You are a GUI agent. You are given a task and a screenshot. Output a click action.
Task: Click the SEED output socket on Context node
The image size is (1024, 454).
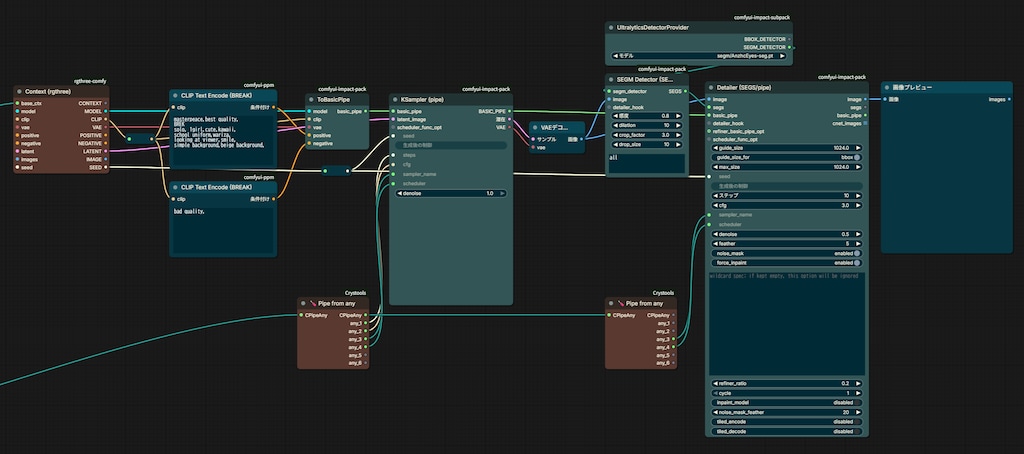click(105, 167)
